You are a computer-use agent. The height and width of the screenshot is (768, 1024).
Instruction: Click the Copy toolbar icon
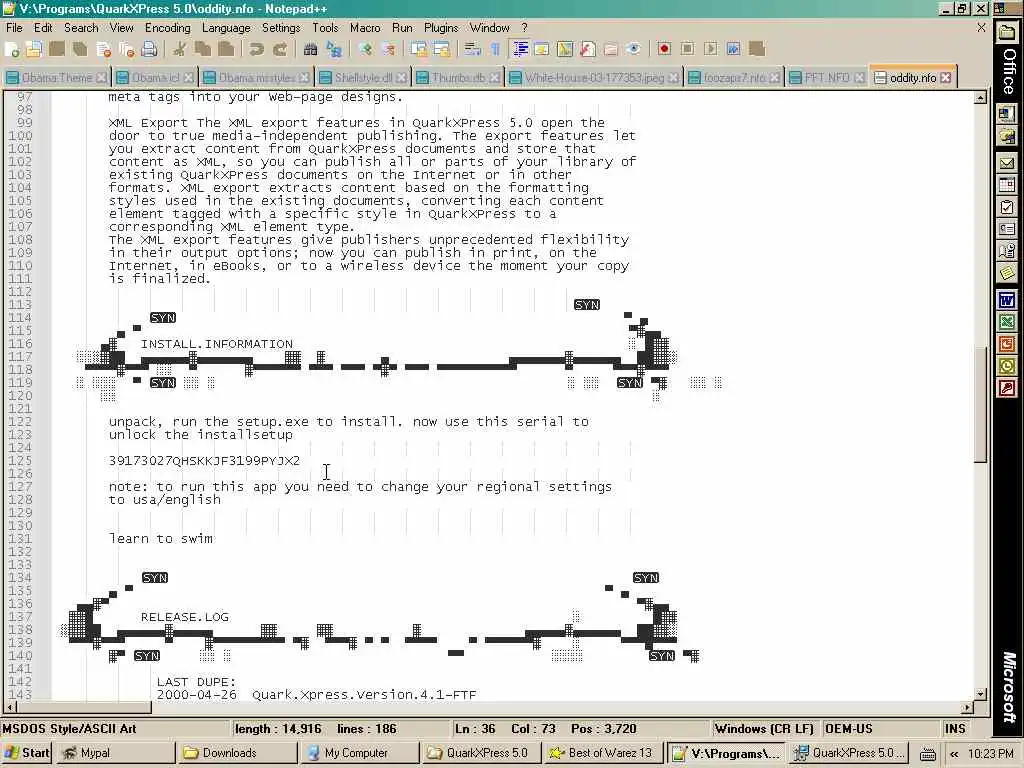203,50
